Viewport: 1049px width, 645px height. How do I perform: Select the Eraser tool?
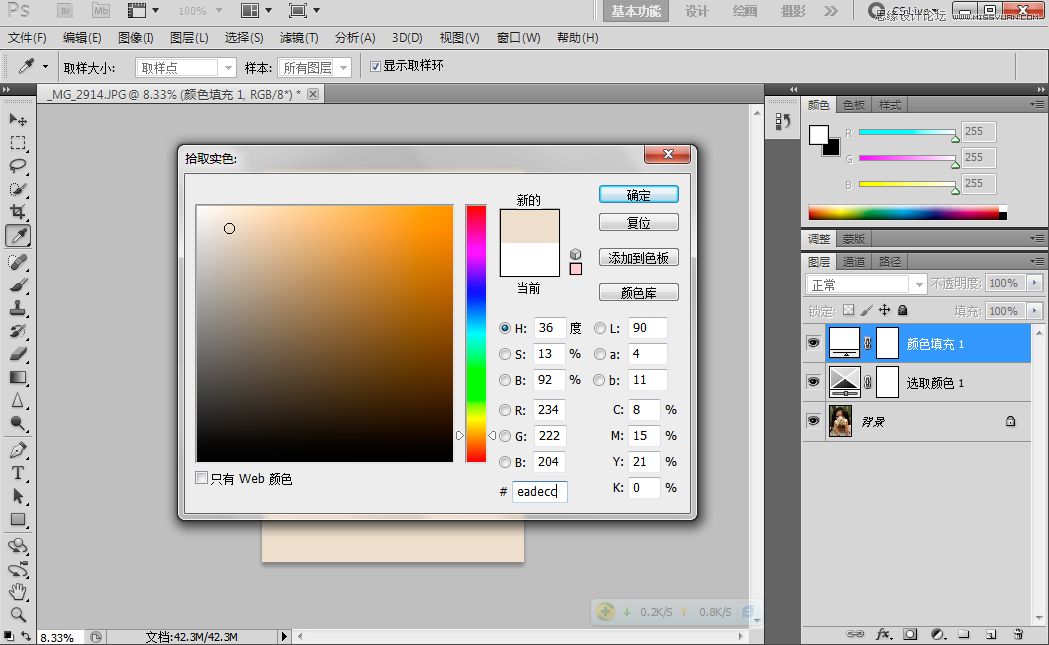18,354
